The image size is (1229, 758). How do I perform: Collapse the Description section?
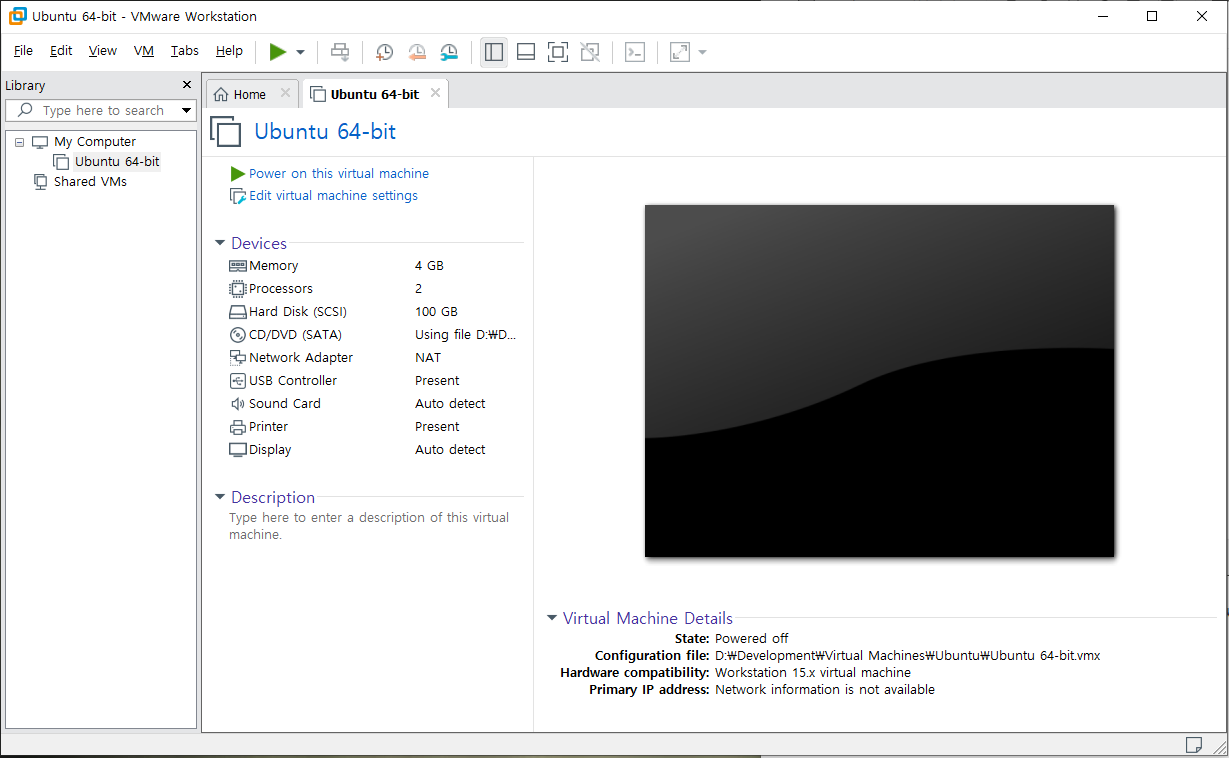coord(220,497)
